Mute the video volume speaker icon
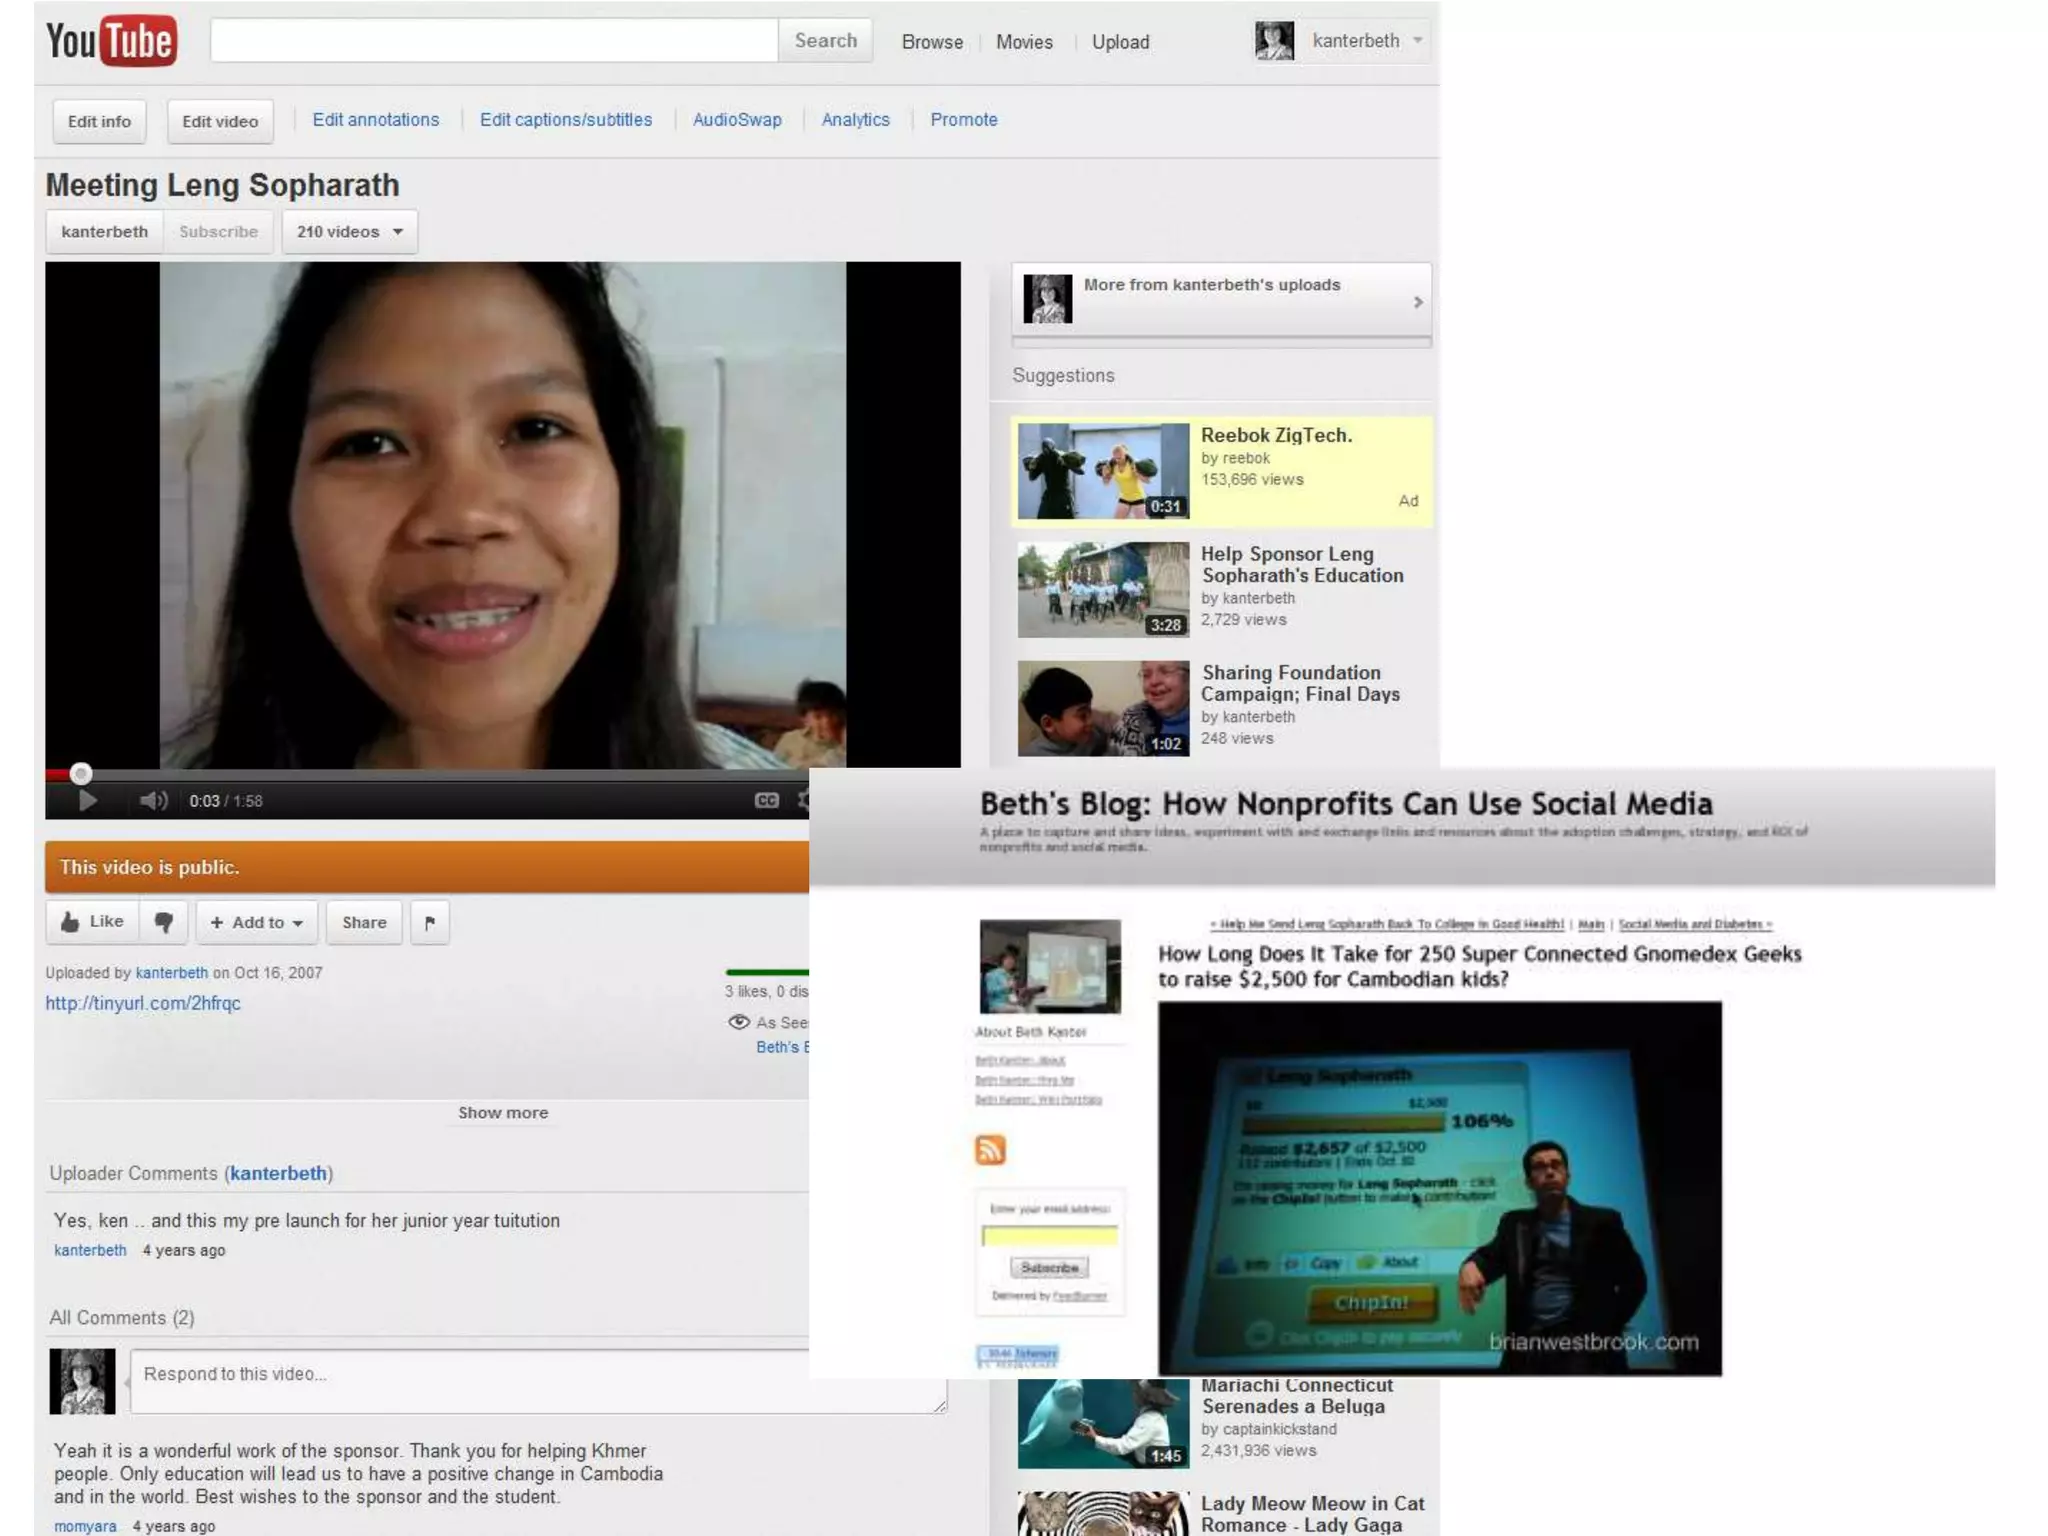The image size is (2048, 1536). click(x=153, y=801)
